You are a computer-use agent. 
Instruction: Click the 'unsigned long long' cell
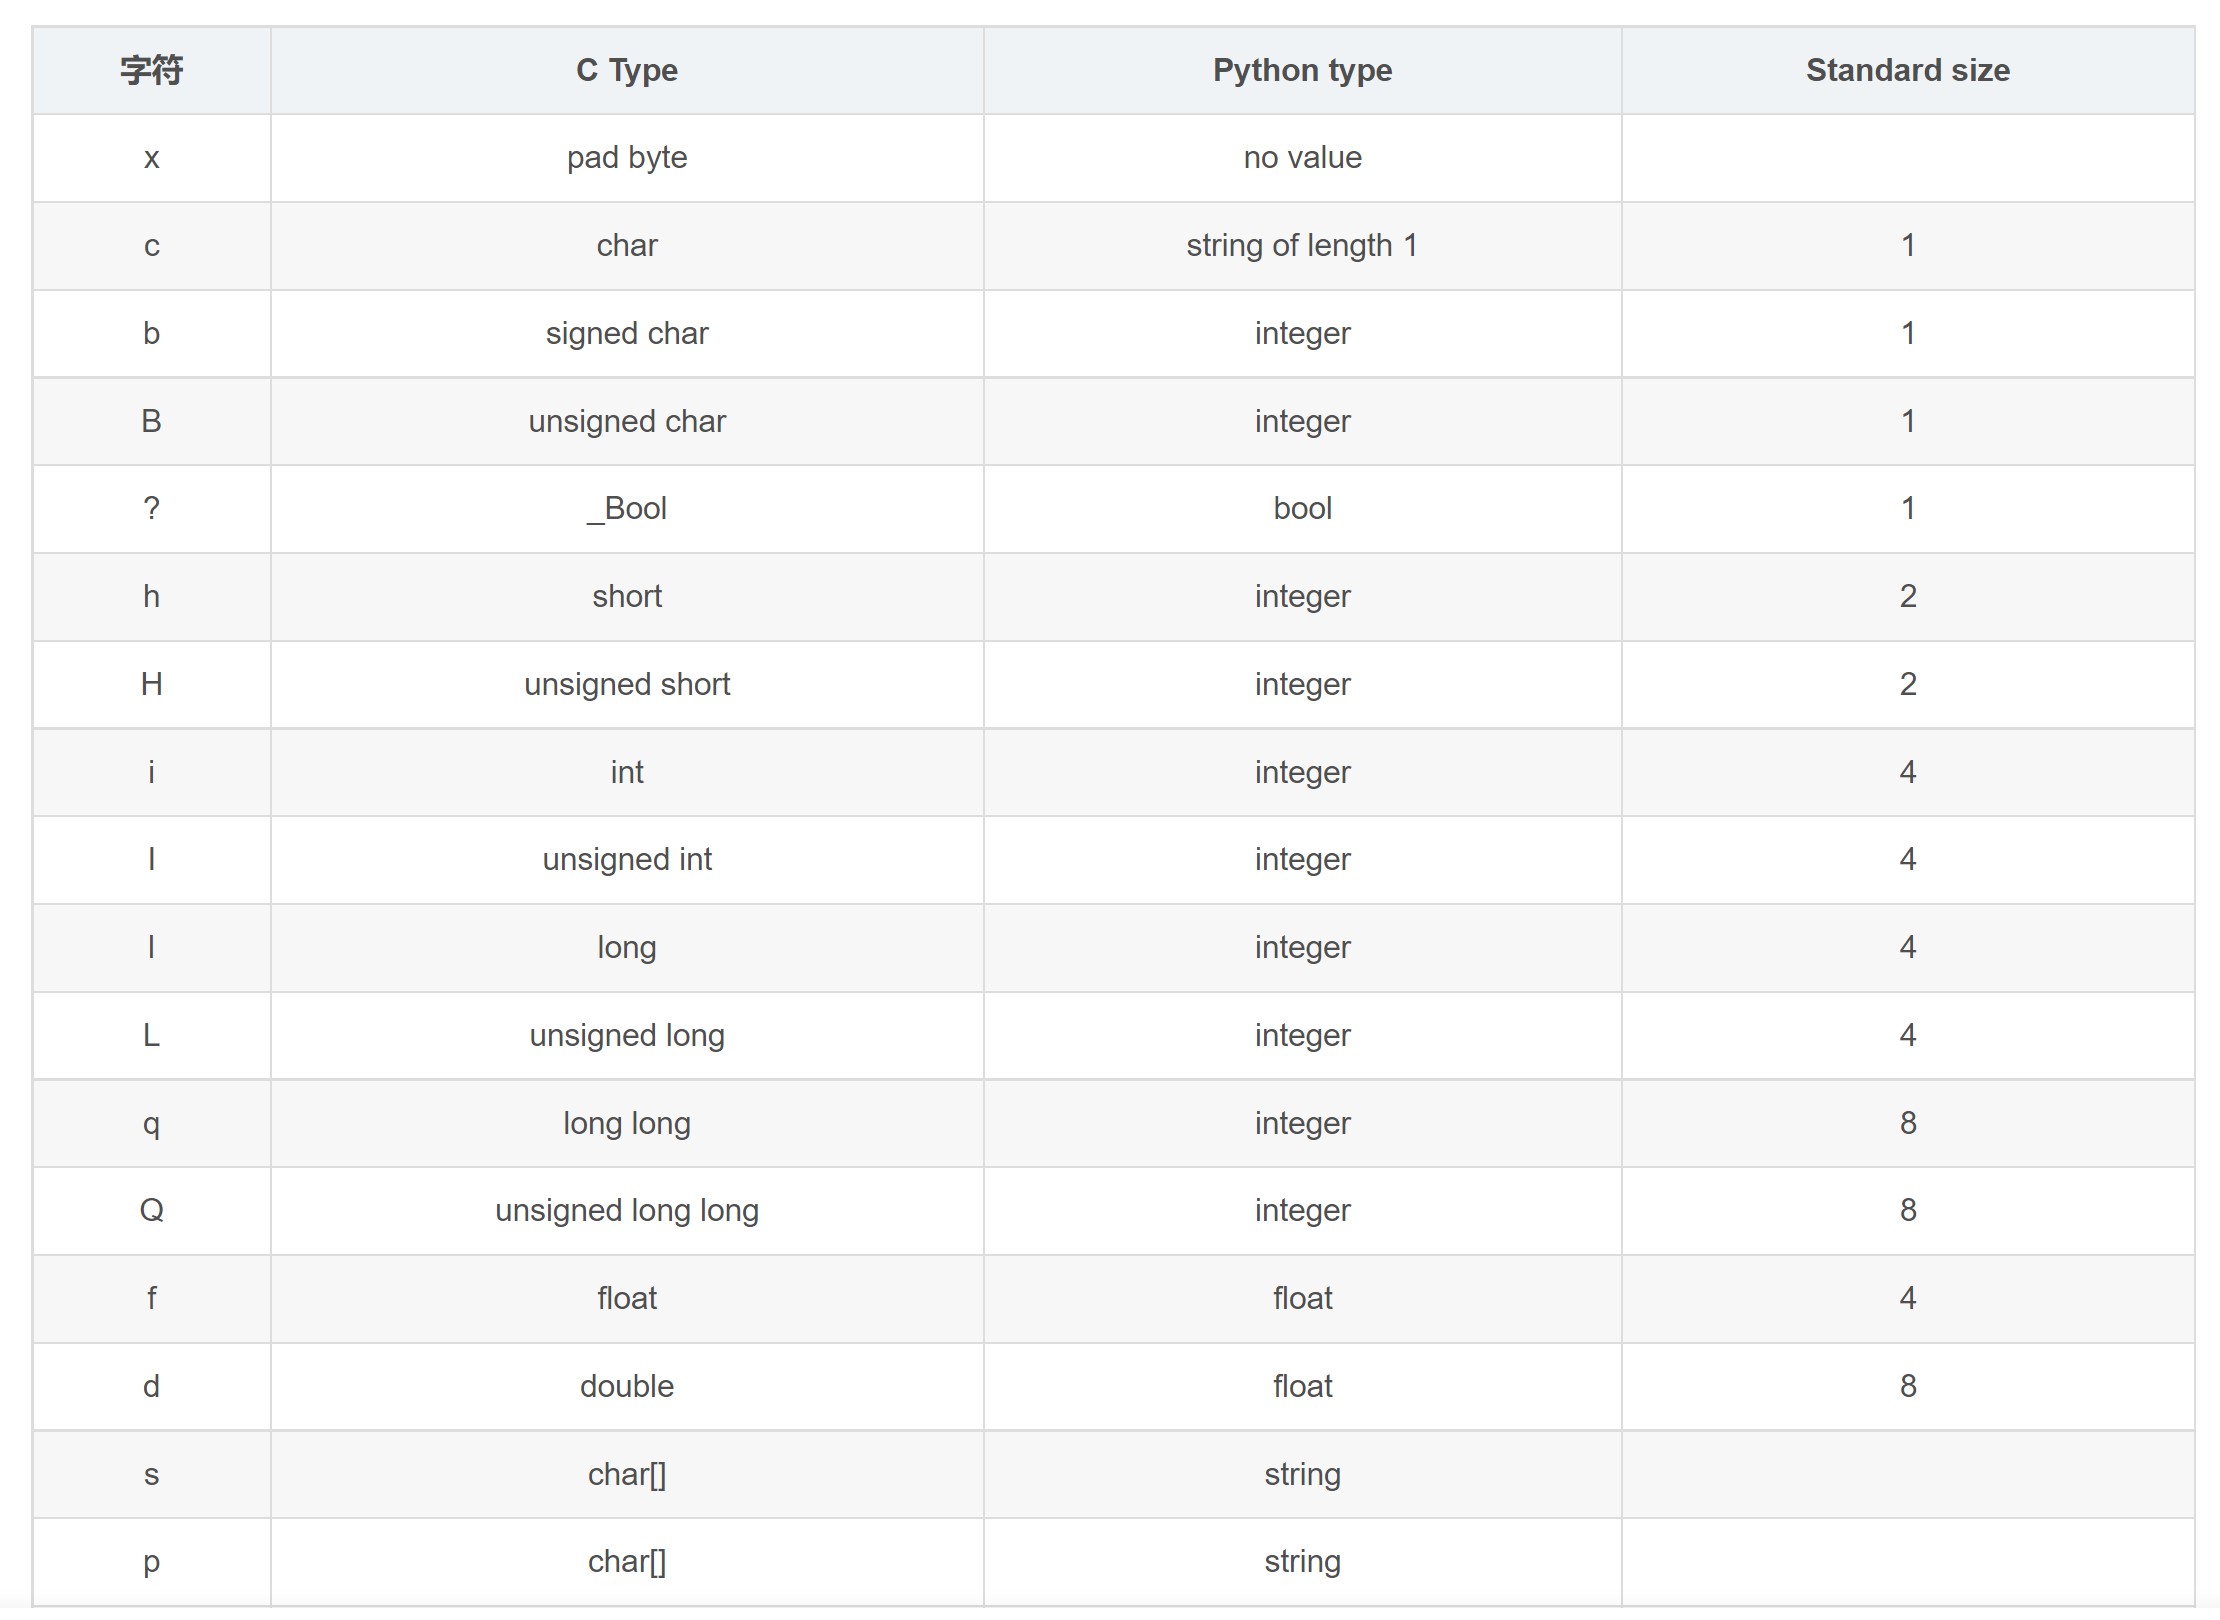pos(627,1211)
